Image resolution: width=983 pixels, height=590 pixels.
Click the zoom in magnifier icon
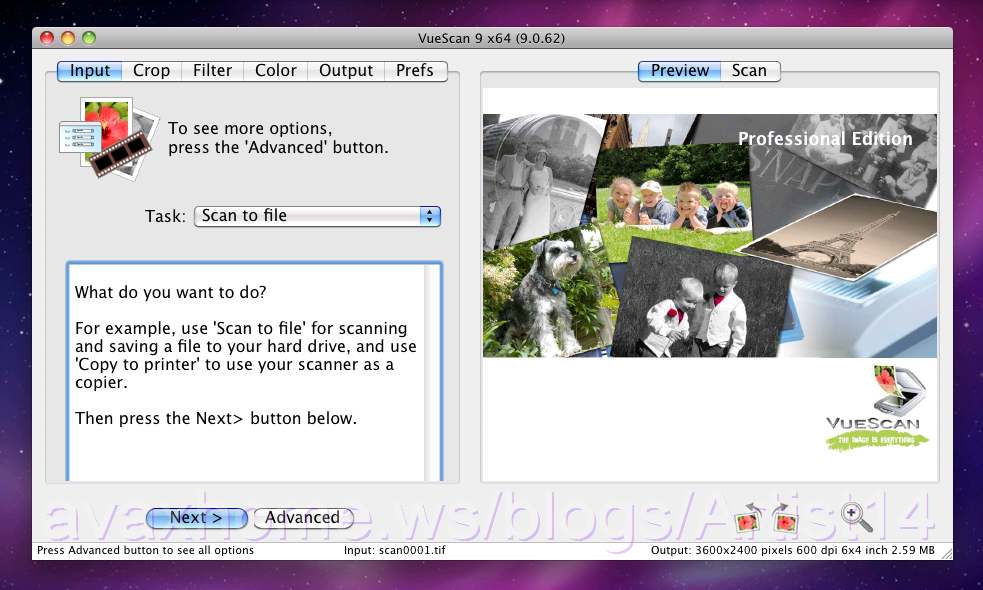856,517
